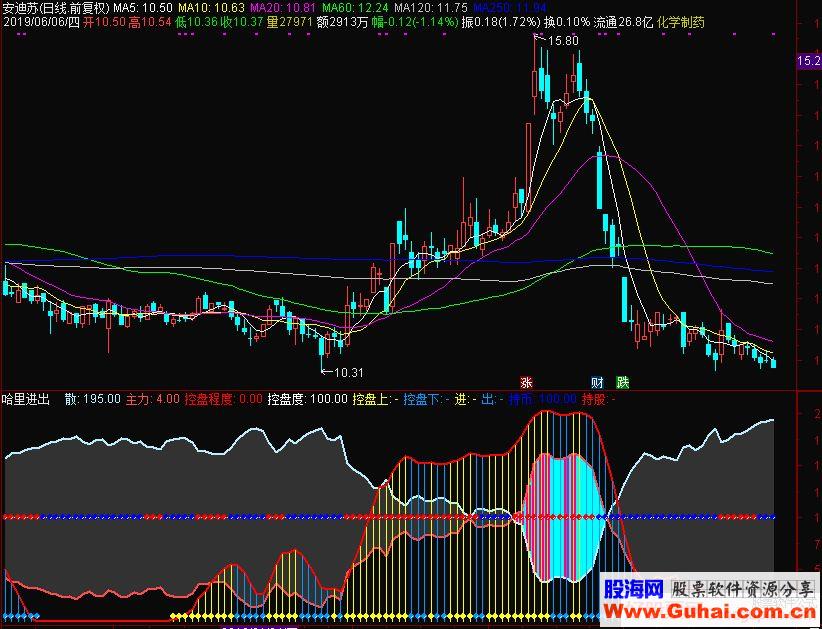
Task: Click the 15.80 peak price marker
Action: [x=563, y=41]
